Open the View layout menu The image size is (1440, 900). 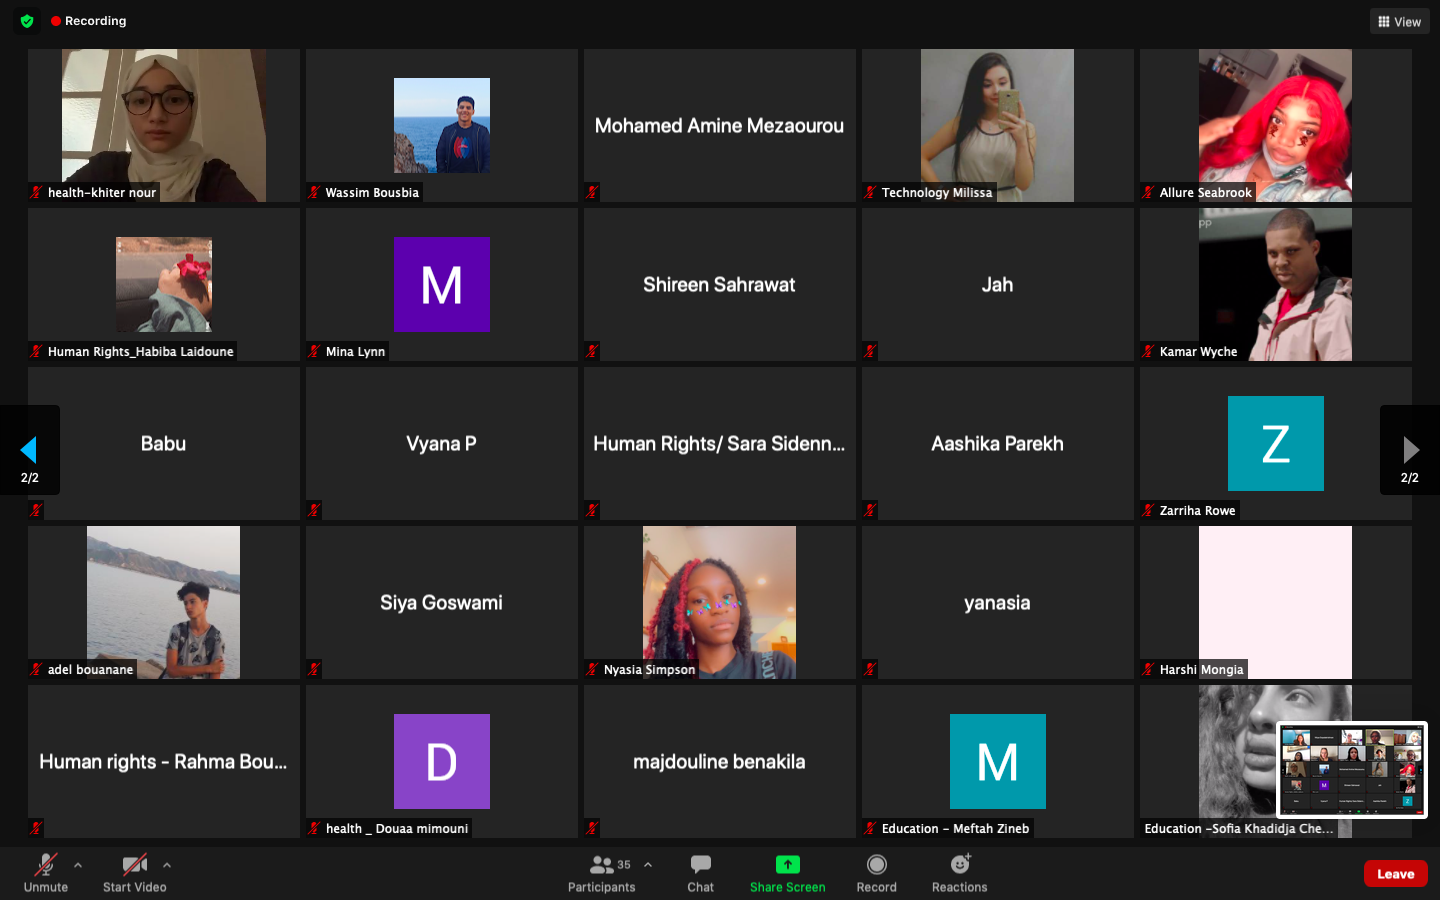[x=1399, y=21]
